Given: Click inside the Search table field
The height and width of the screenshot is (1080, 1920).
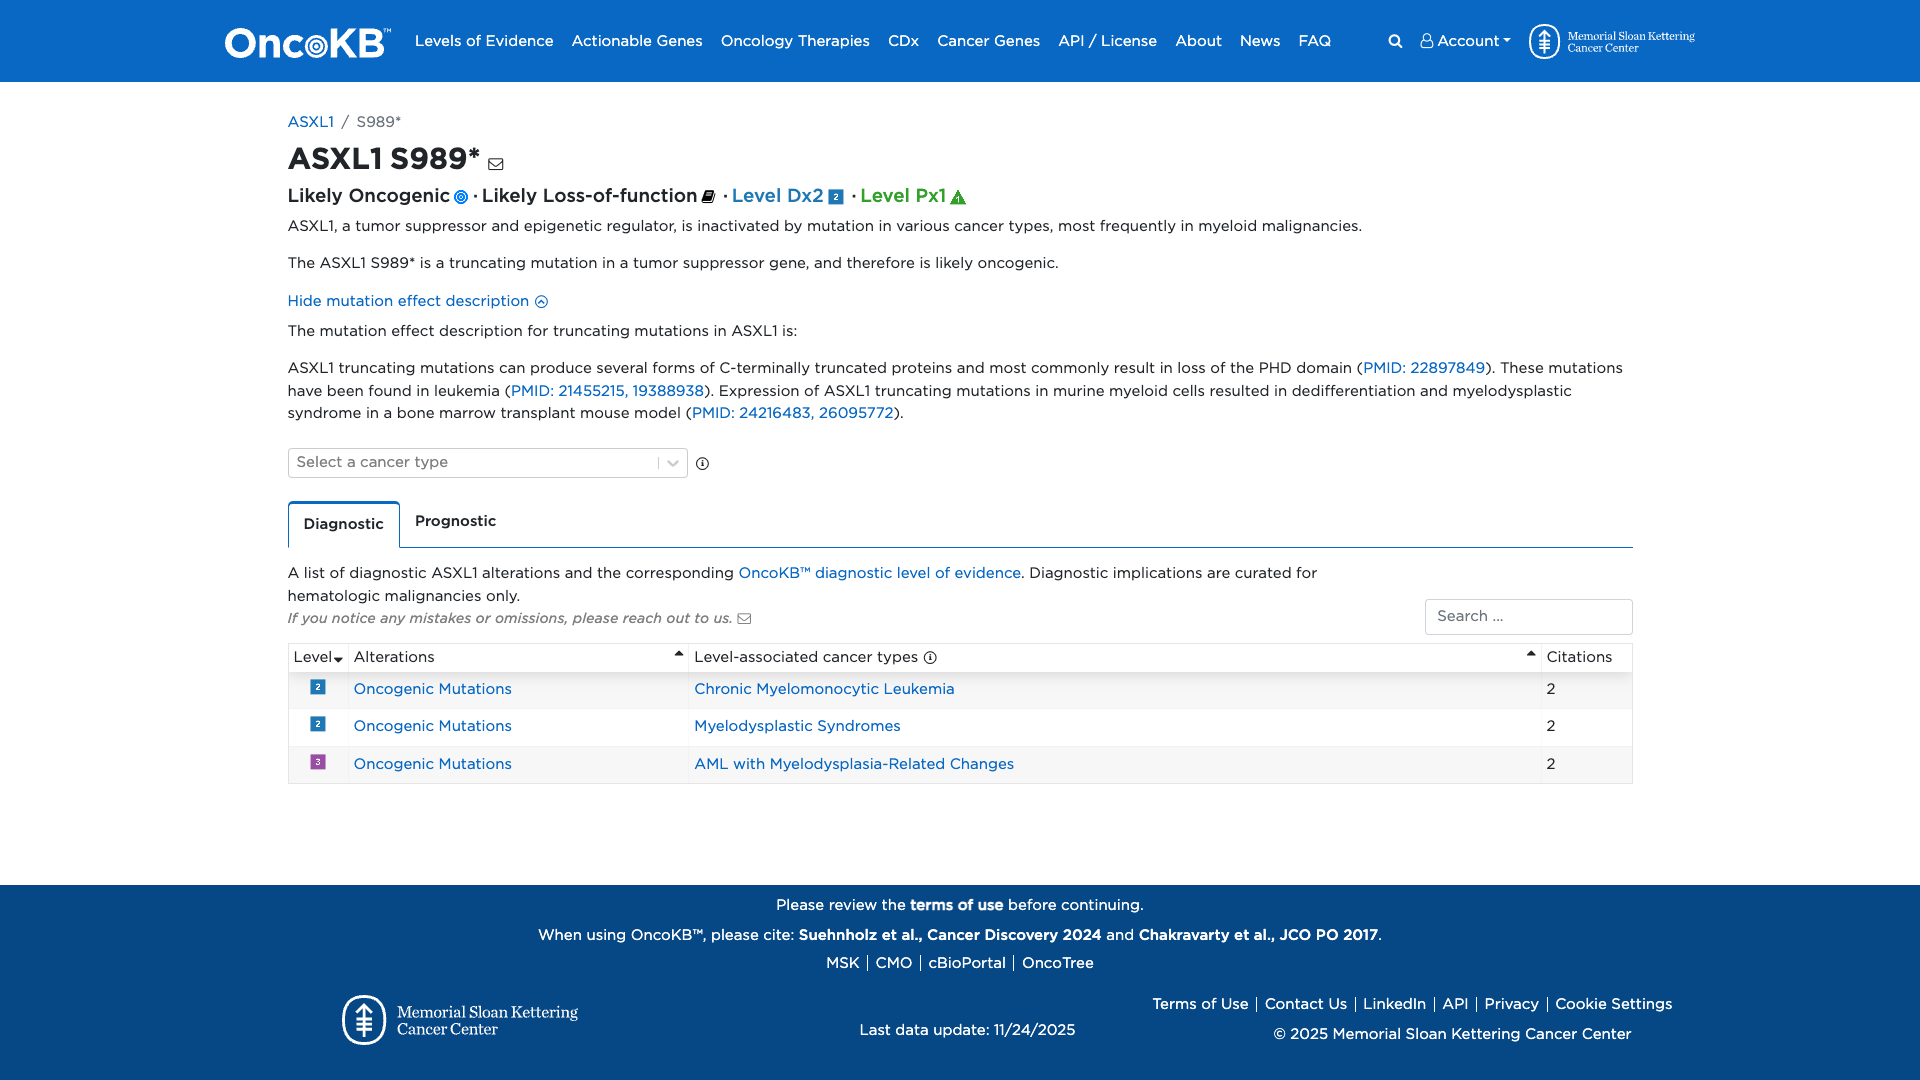Looking at the screenshot, I should [x=1528, y=616].
